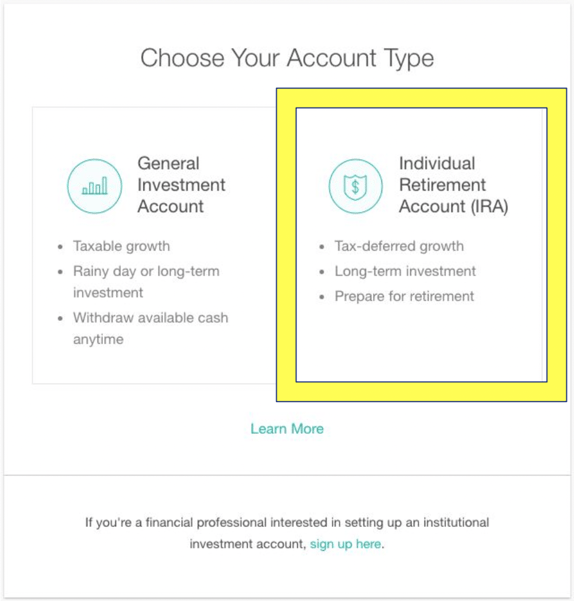574x601 pixels.
Task: Click the horizontal divider below Learn More
Action: pyautogui.click(x=287, y=475)
